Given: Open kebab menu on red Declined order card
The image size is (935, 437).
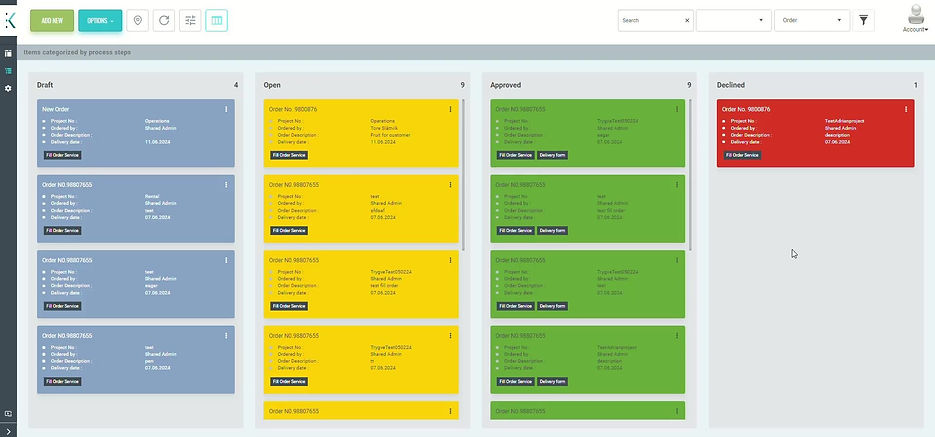Looking at the screenshot, I should pos(906,109).
